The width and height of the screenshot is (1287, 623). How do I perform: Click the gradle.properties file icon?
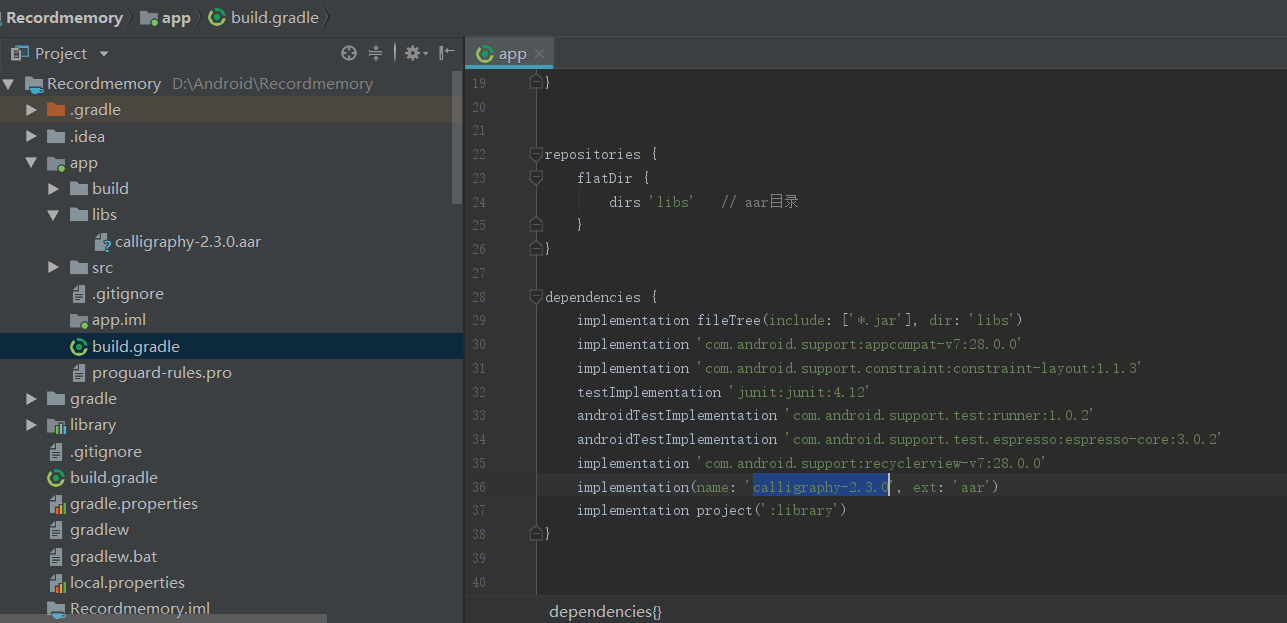[56, 504]
